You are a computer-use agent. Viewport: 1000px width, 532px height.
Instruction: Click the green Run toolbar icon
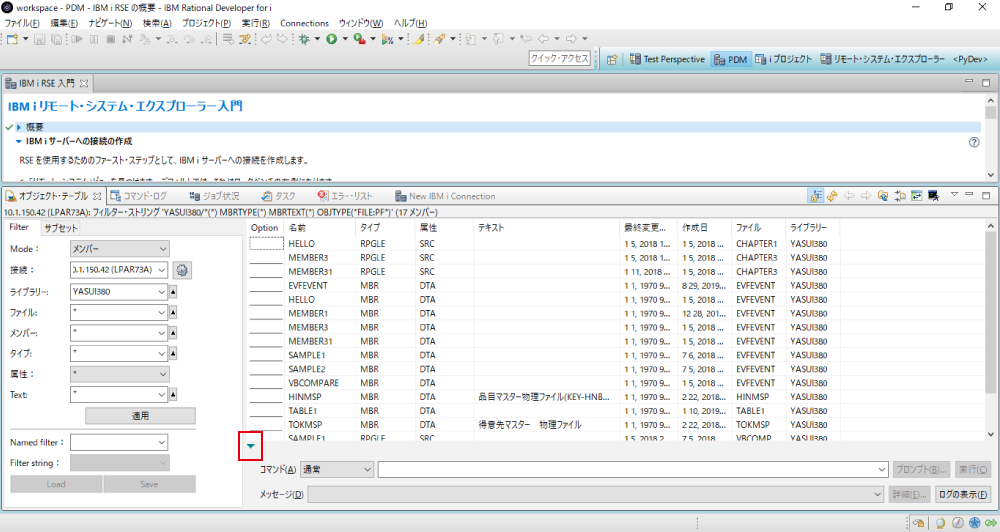332,39
